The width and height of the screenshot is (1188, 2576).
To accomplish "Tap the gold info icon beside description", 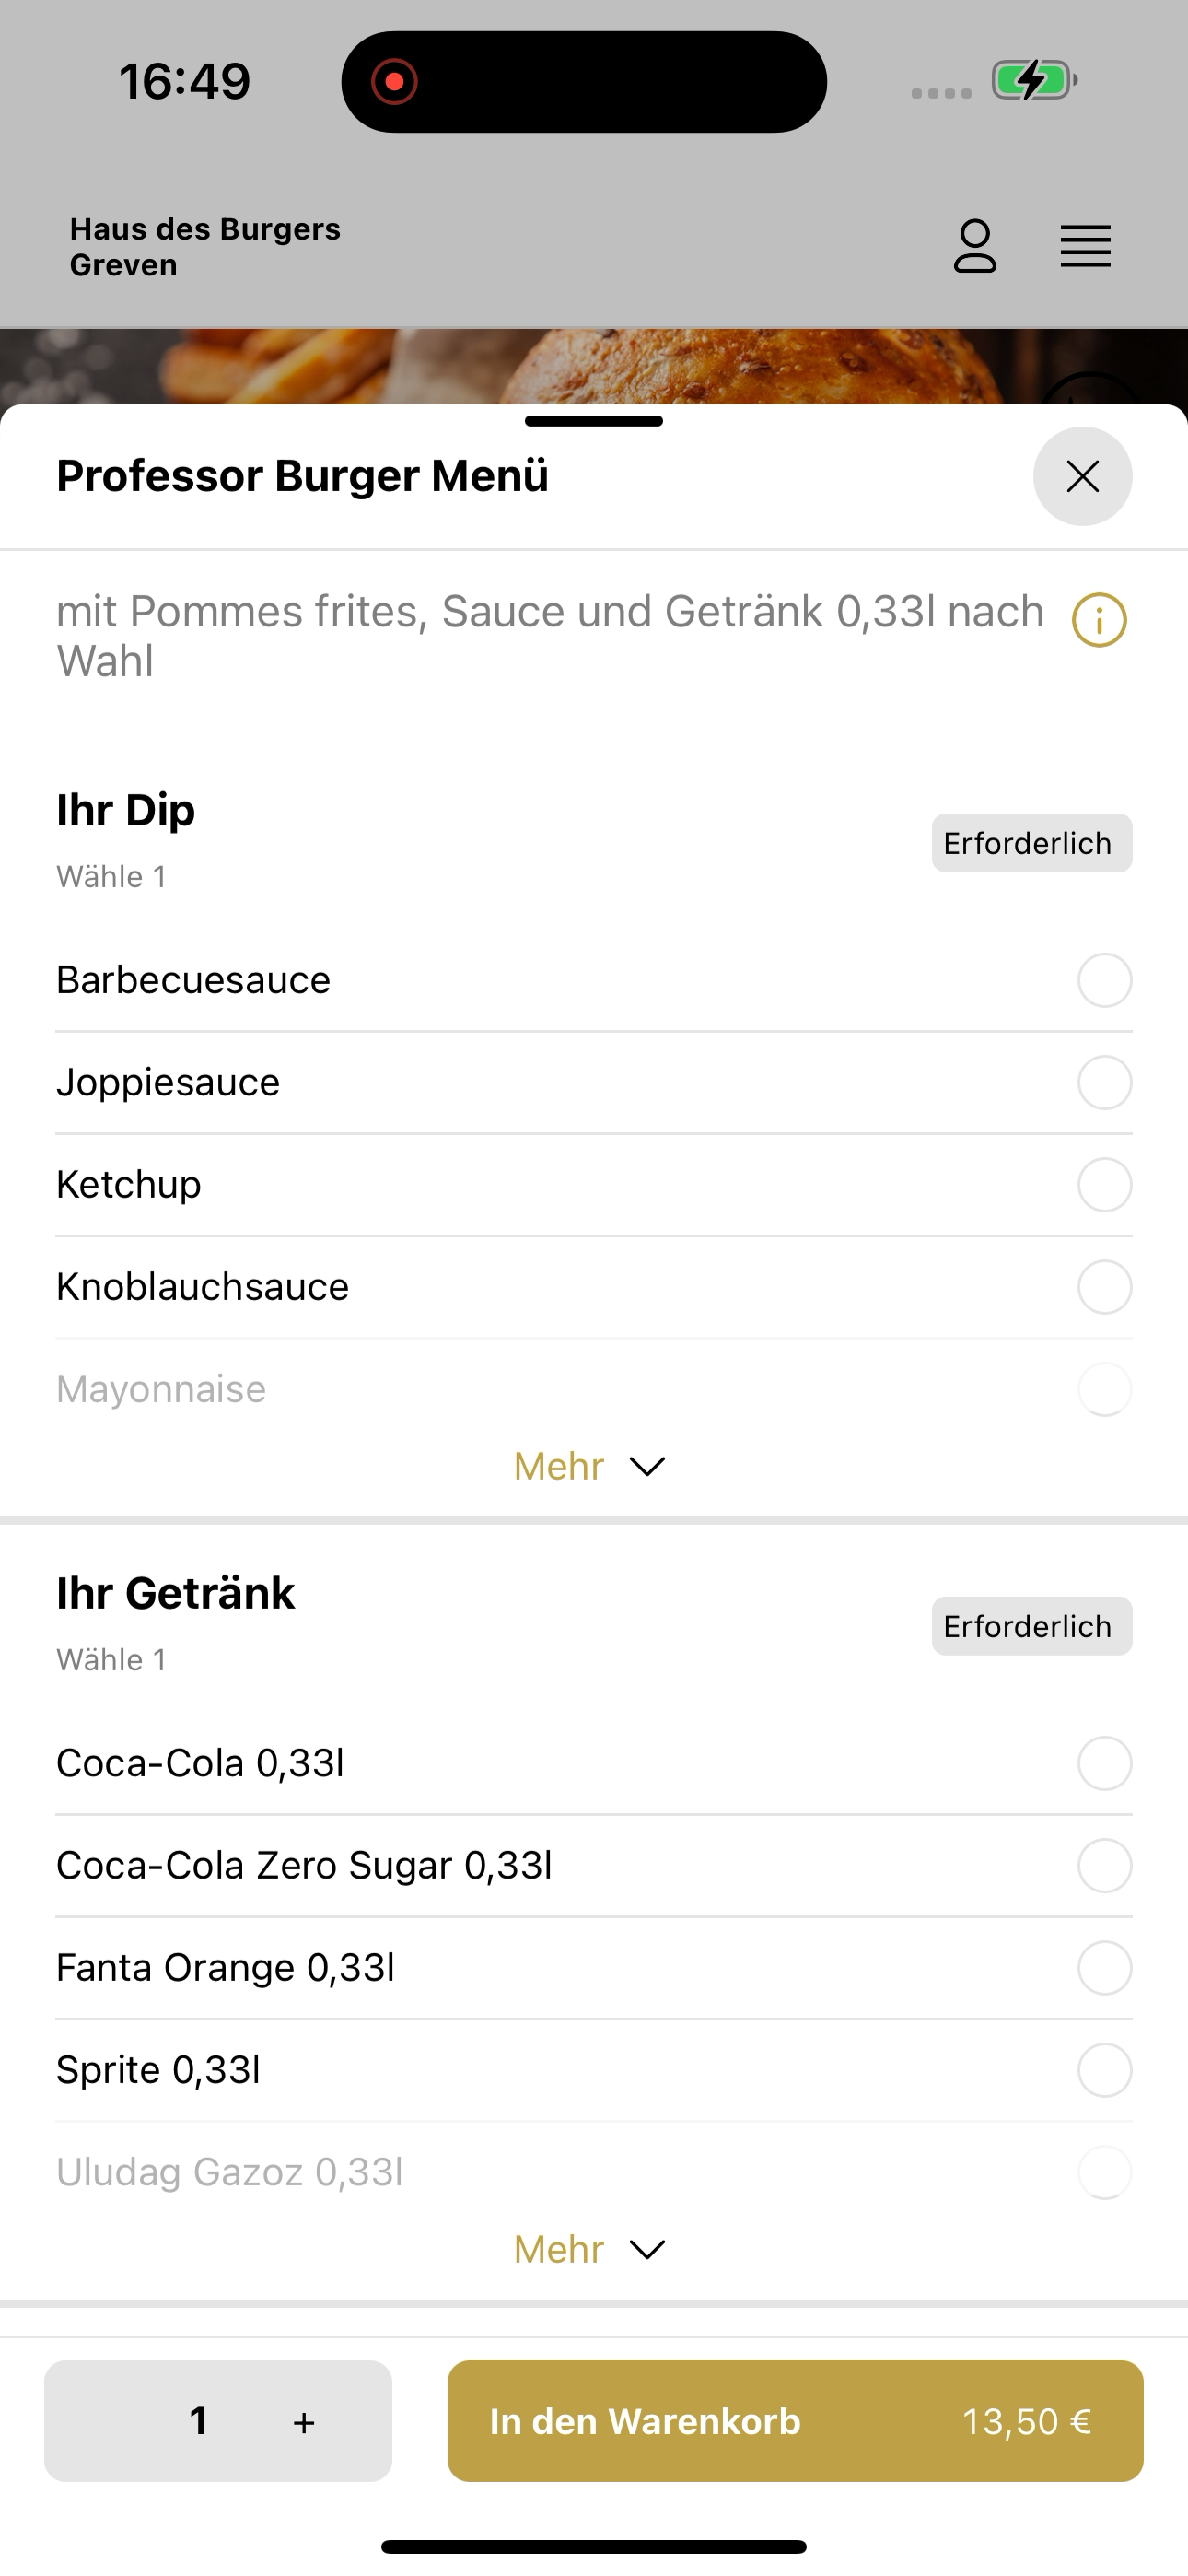I will pos(1099,620).
